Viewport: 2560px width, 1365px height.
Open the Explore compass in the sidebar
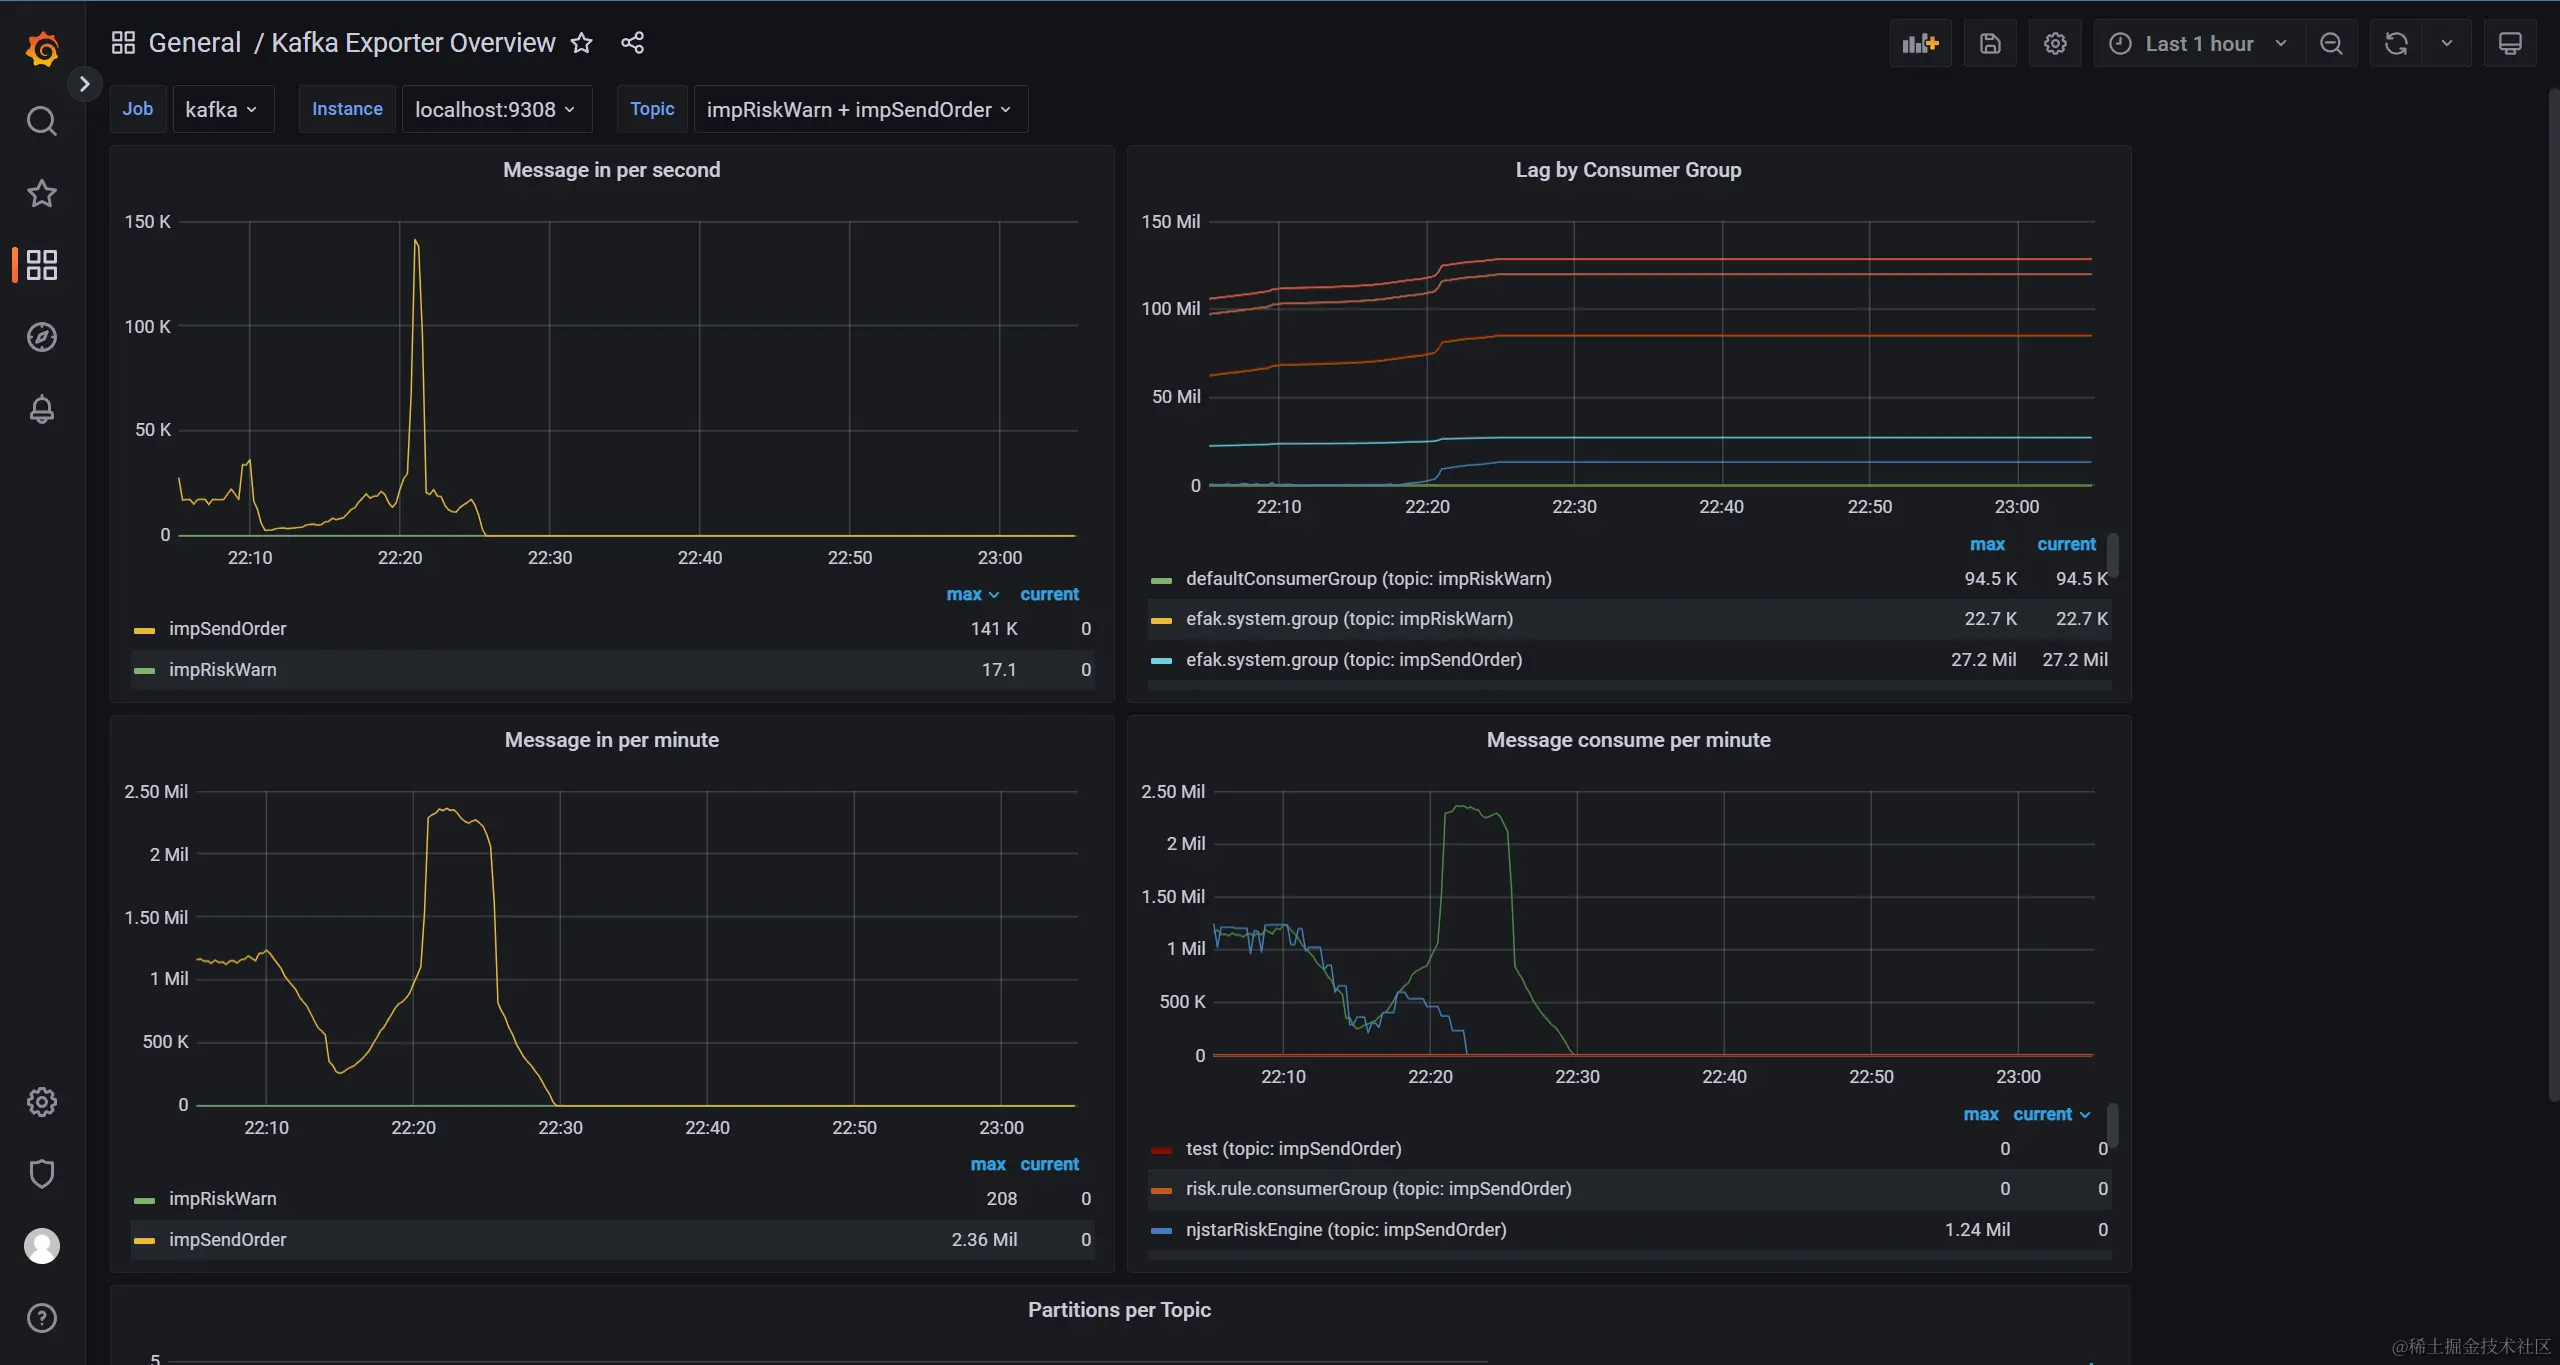click(41, 337)
